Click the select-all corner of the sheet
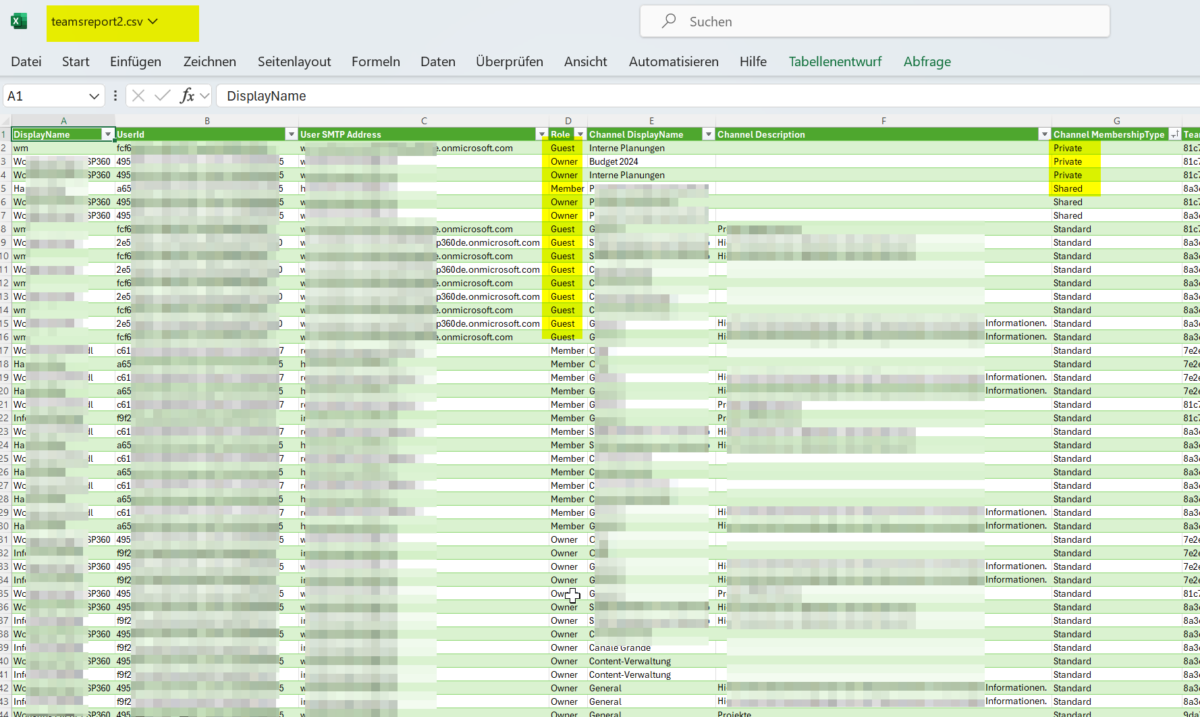The height and width of the screenshot is (717, 1200). (5, 121)
